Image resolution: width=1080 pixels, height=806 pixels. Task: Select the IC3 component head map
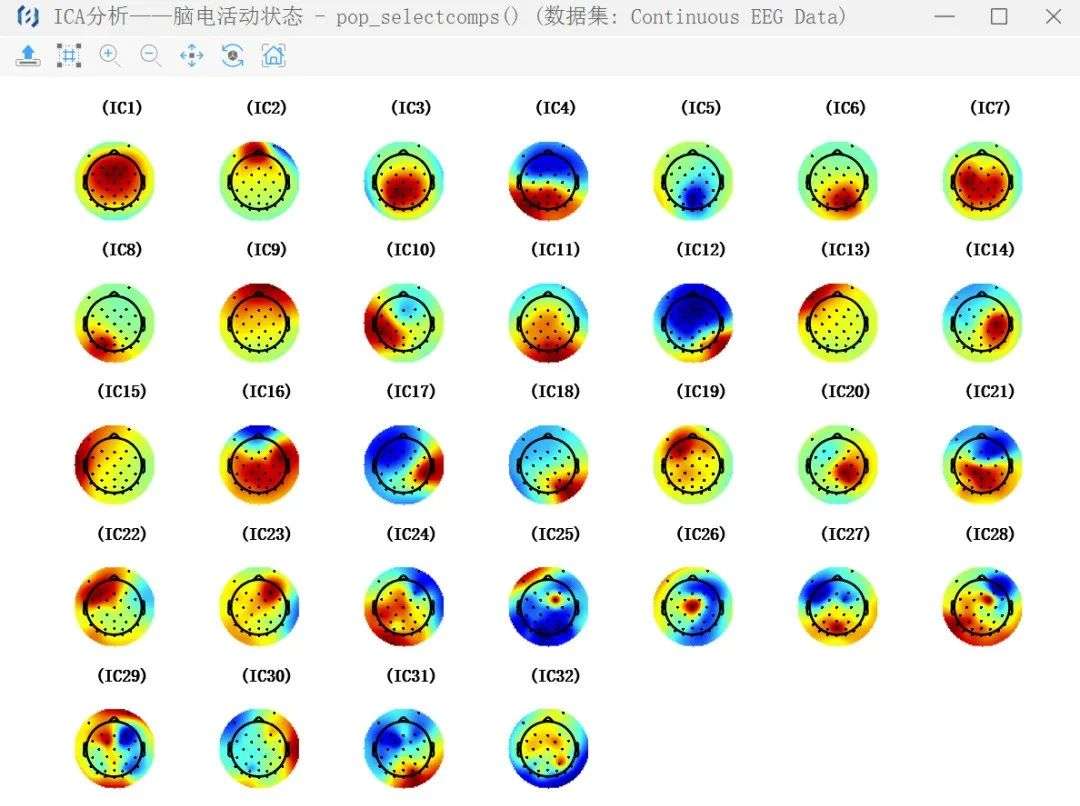(404, 181)
